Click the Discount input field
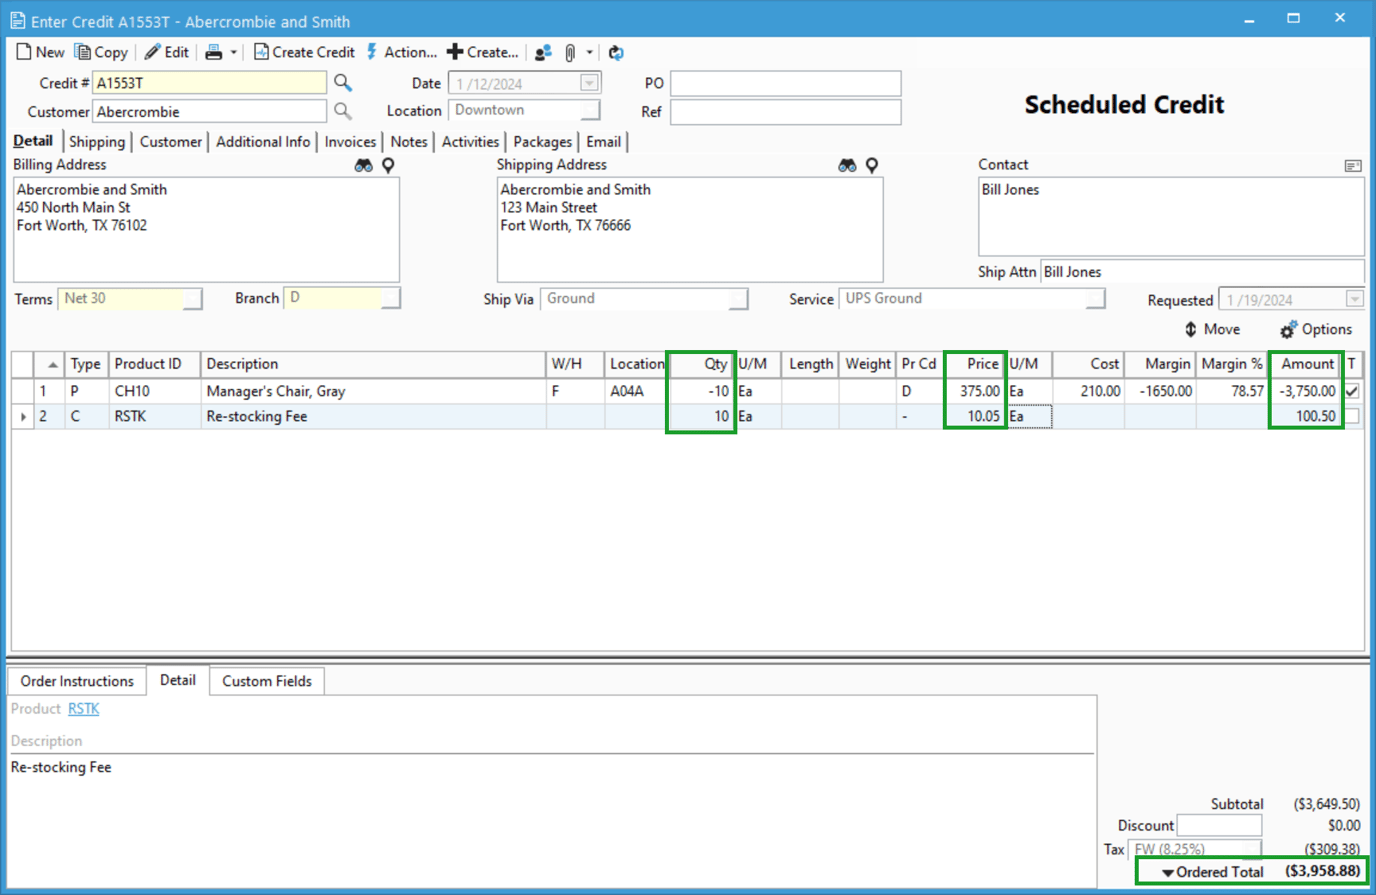This screenshot has height=895, width=1376. [1219, 825]
